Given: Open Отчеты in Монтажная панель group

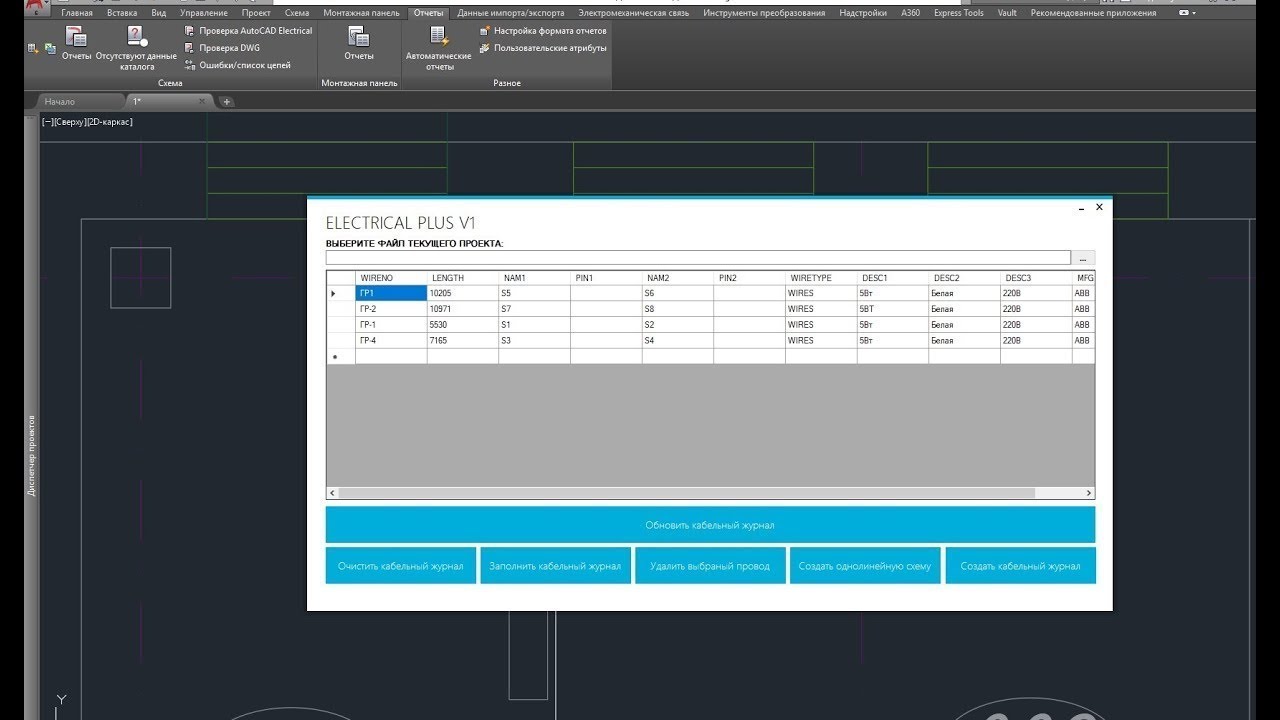Looking at the screenshot, I should coord(359,43).
